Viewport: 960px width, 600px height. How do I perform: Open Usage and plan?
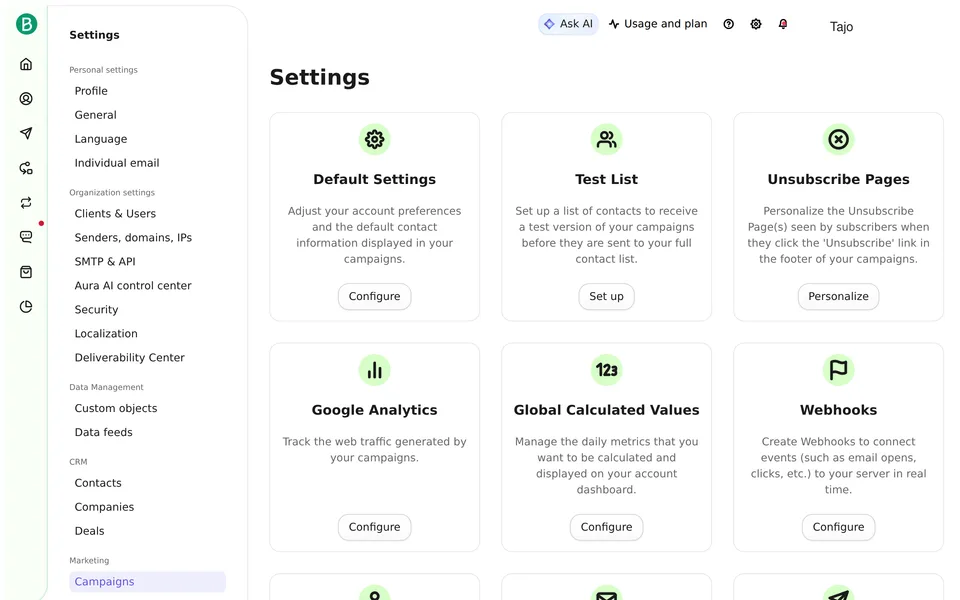pos(658,24)
